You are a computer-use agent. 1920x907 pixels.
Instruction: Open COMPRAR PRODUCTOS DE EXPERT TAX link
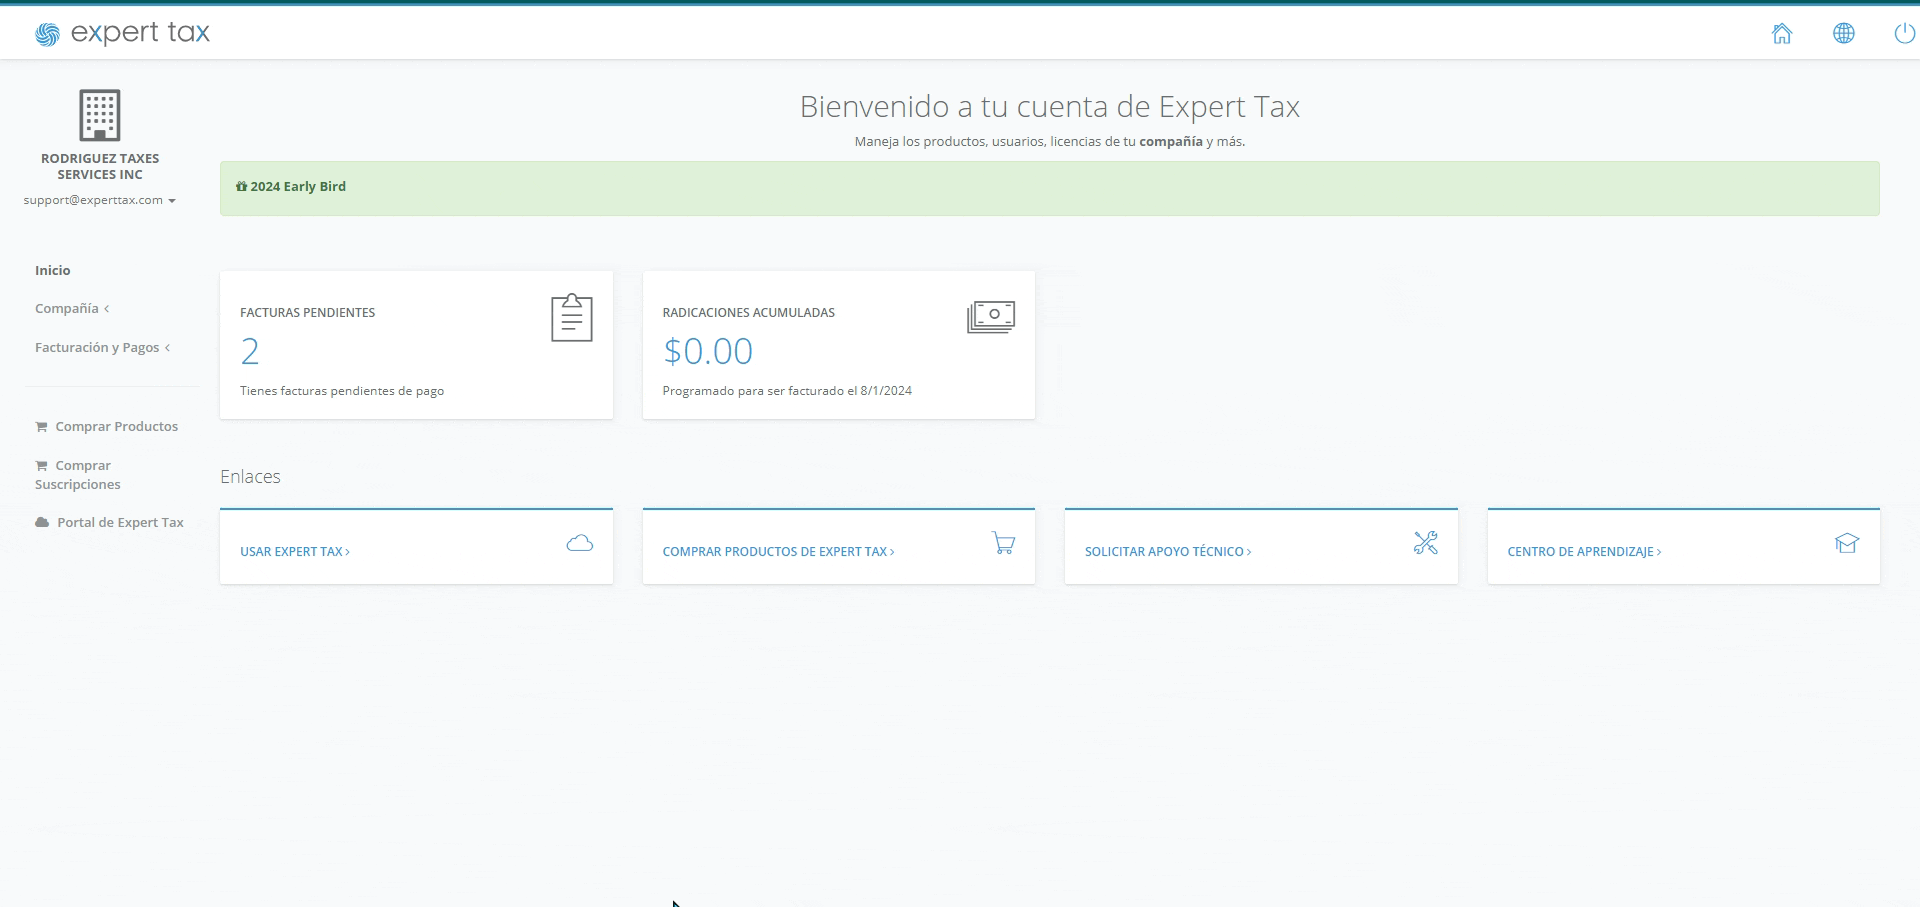pyautogui.click(x=778, y=551)
